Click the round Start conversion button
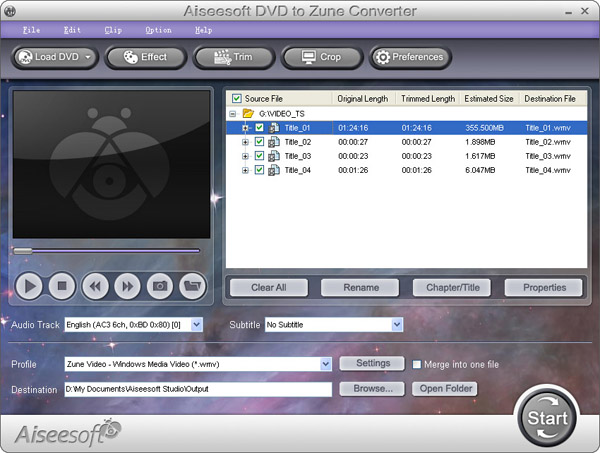600x453 pixels. (547, 418)
